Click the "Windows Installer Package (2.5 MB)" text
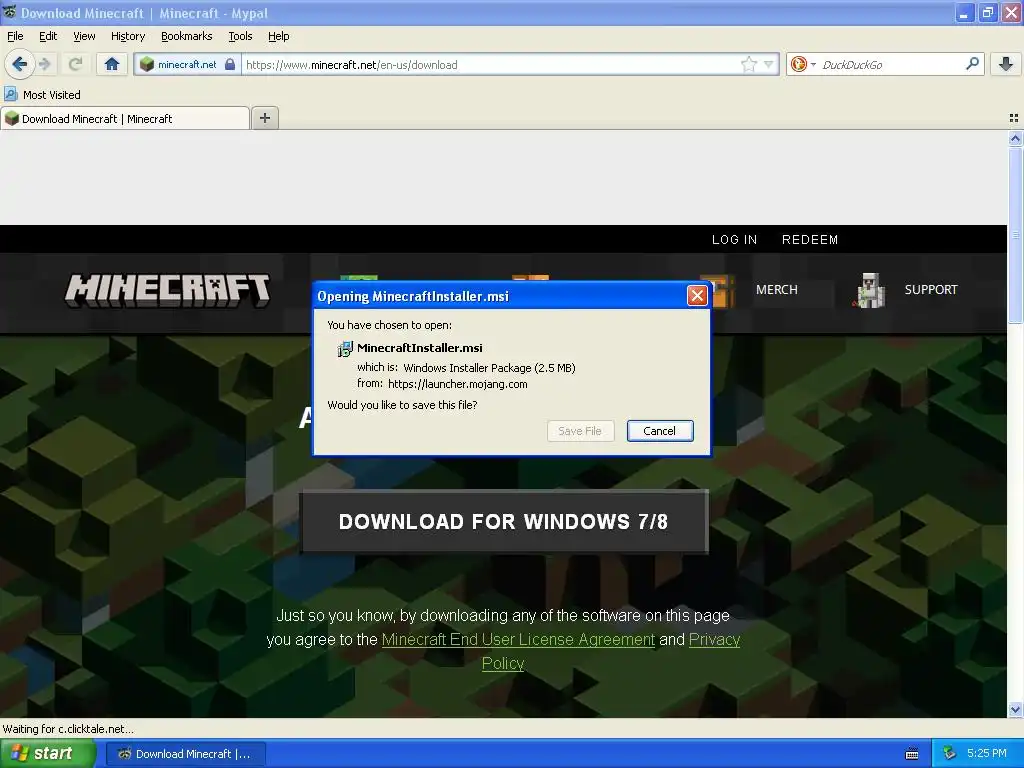1024x768 pixels. 489,368
